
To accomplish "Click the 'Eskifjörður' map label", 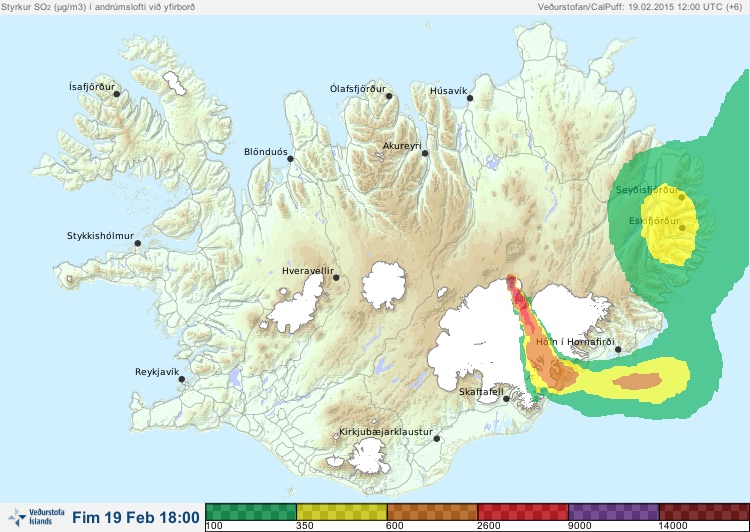I will click(654, 221).
